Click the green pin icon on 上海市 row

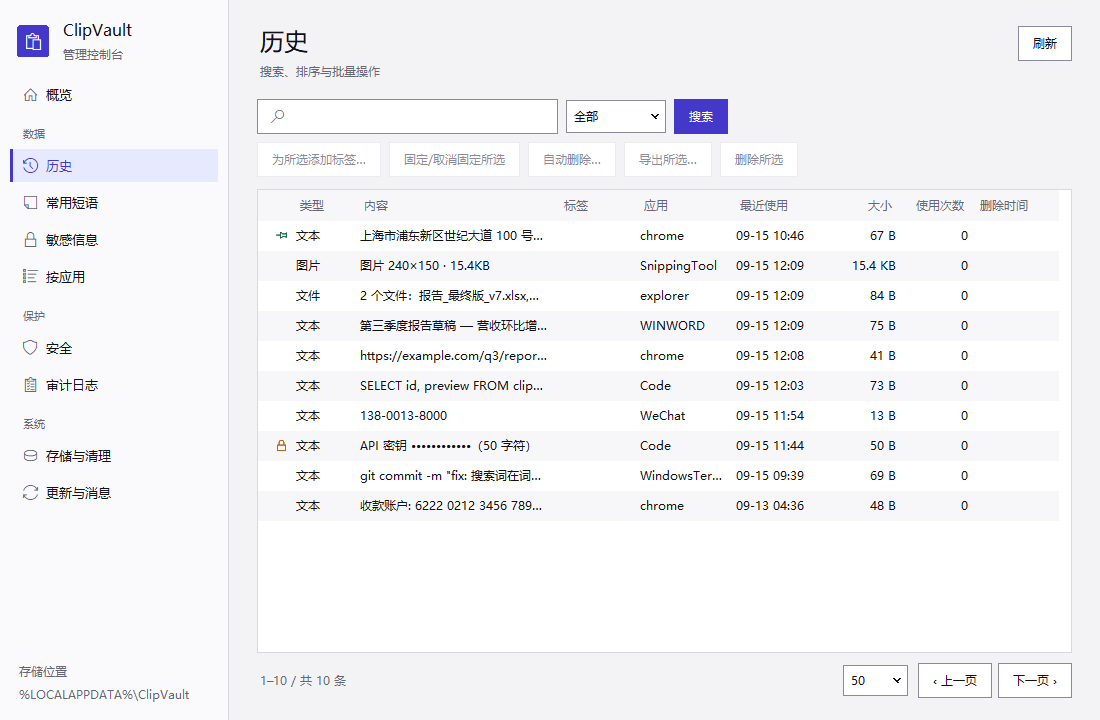point(281,236)
